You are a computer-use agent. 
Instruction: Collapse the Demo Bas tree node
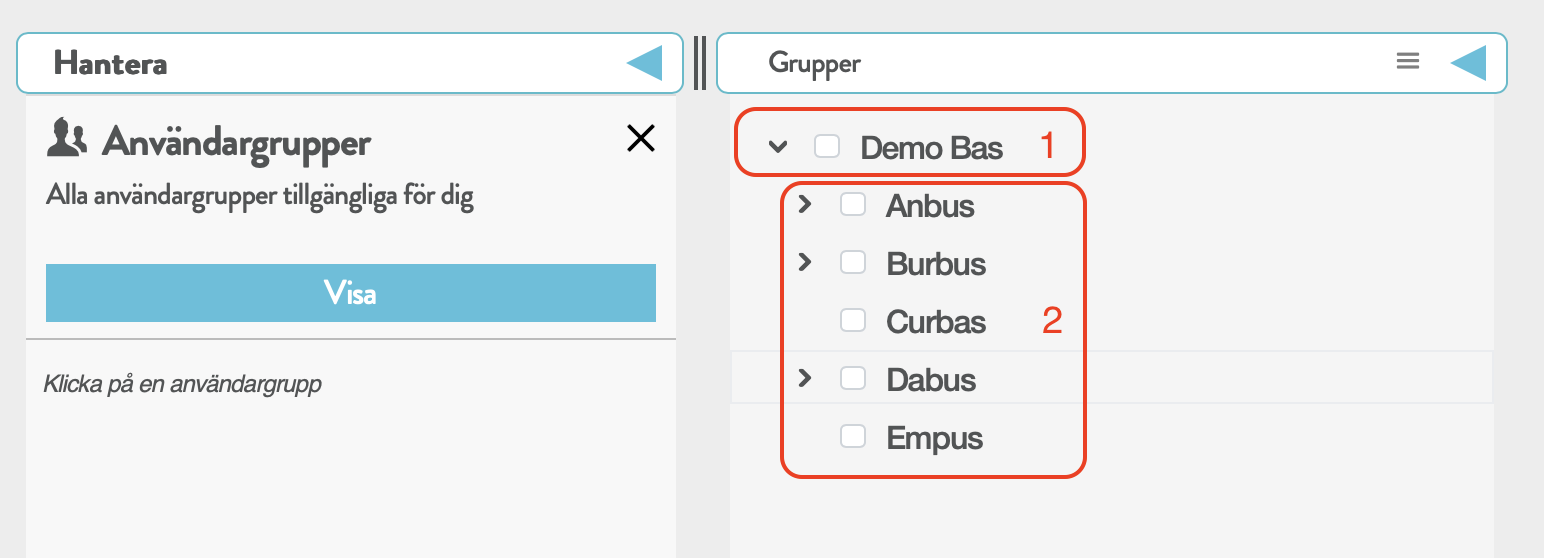pos(778,147)
